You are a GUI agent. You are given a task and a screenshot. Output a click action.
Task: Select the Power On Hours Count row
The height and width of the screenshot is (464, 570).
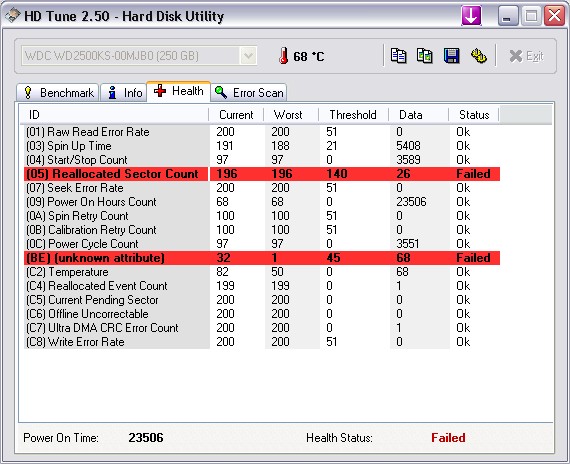[262, 202]
